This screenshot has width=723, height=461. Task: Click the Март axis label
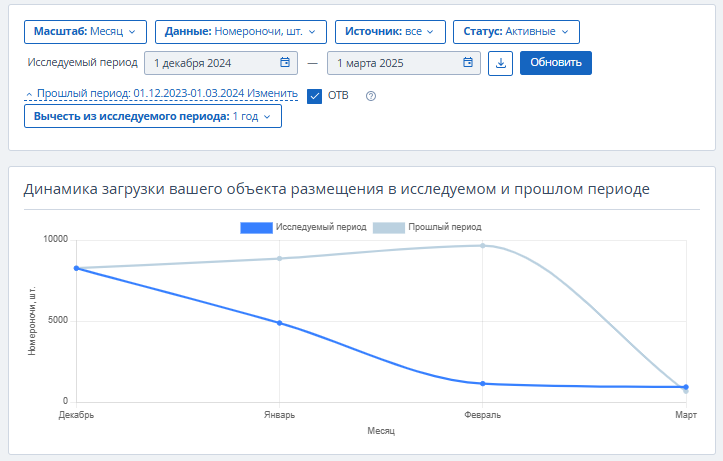686,415
